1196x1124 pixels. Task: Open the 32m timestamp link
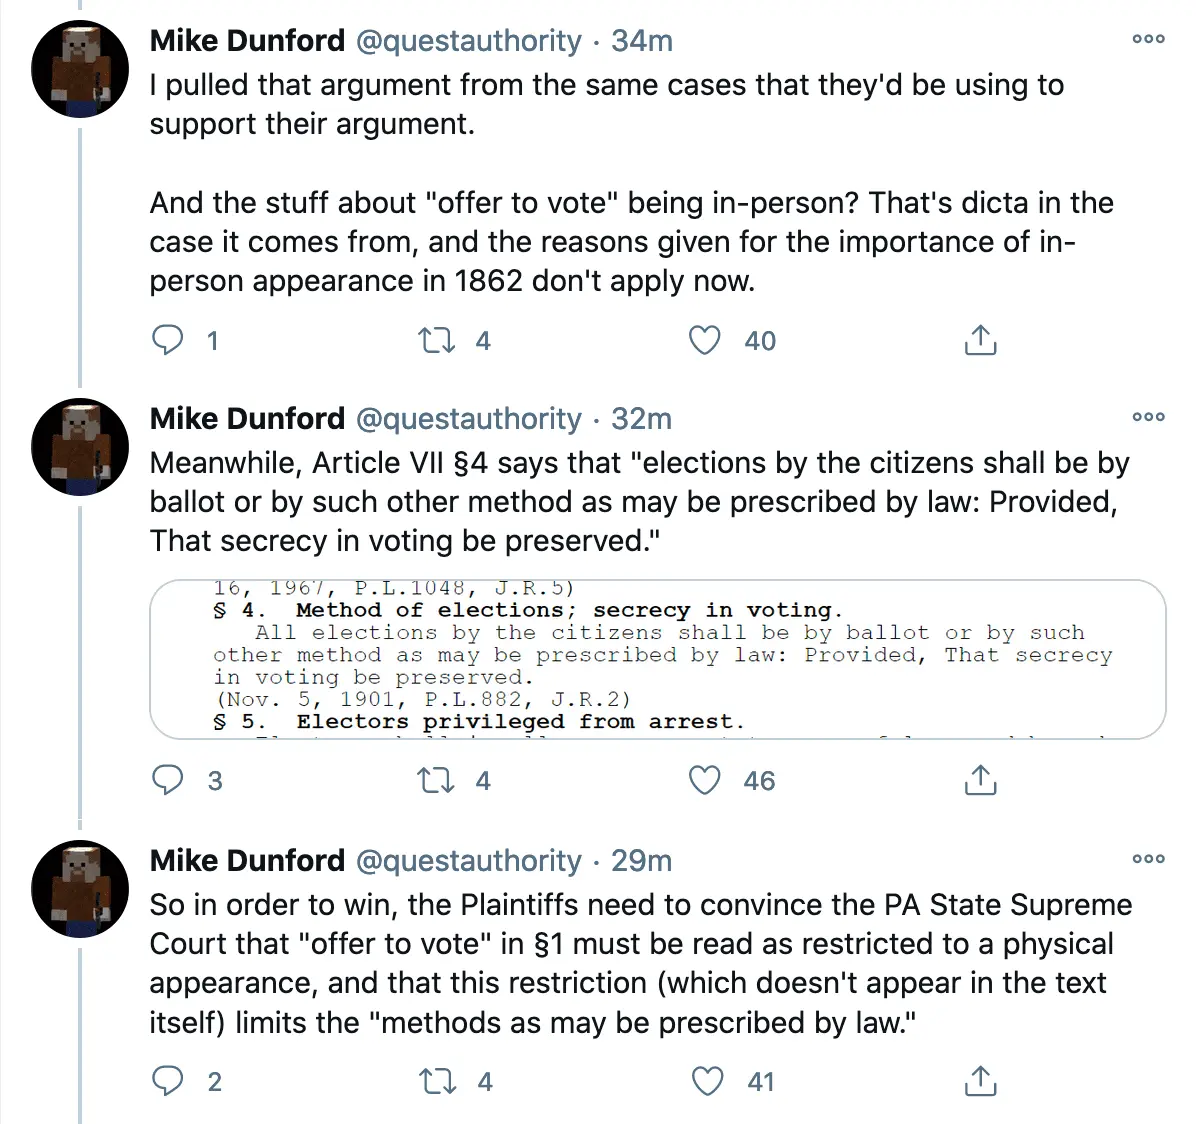tap(641, 418)
